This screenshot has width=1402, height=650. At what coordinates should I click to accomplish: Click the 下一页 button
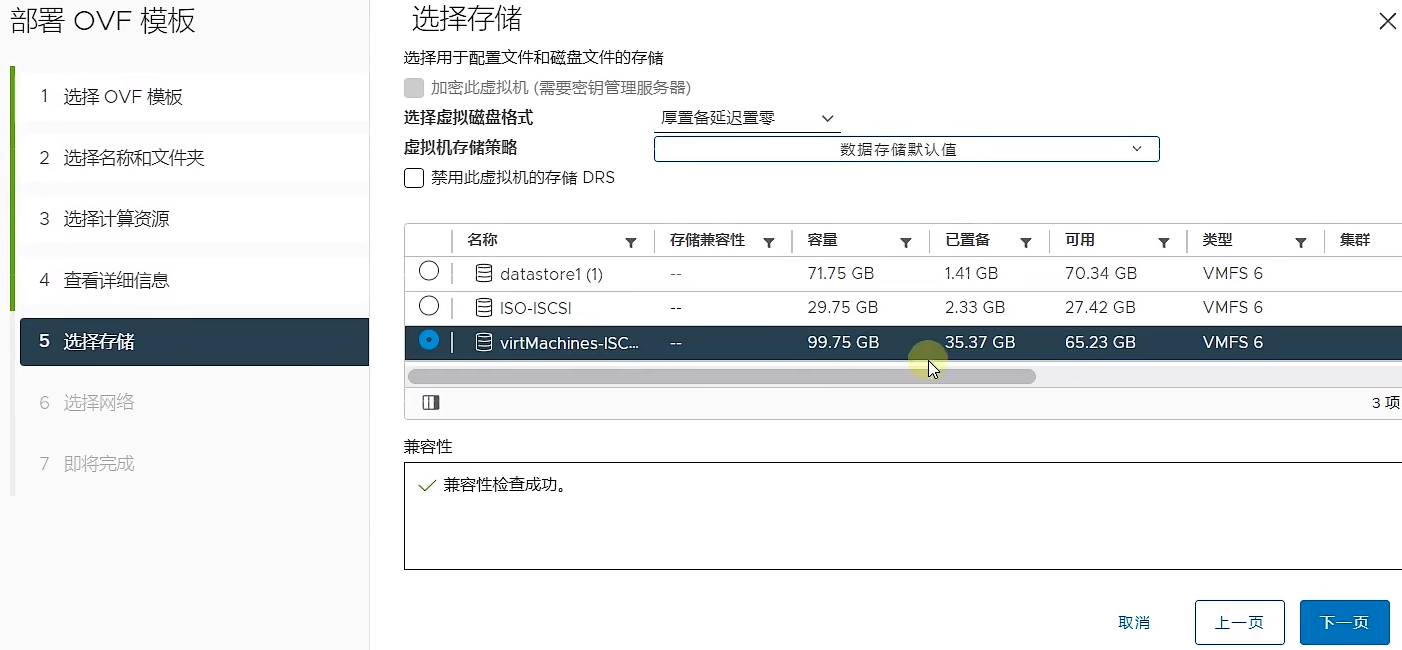(x=1344, y=621)
